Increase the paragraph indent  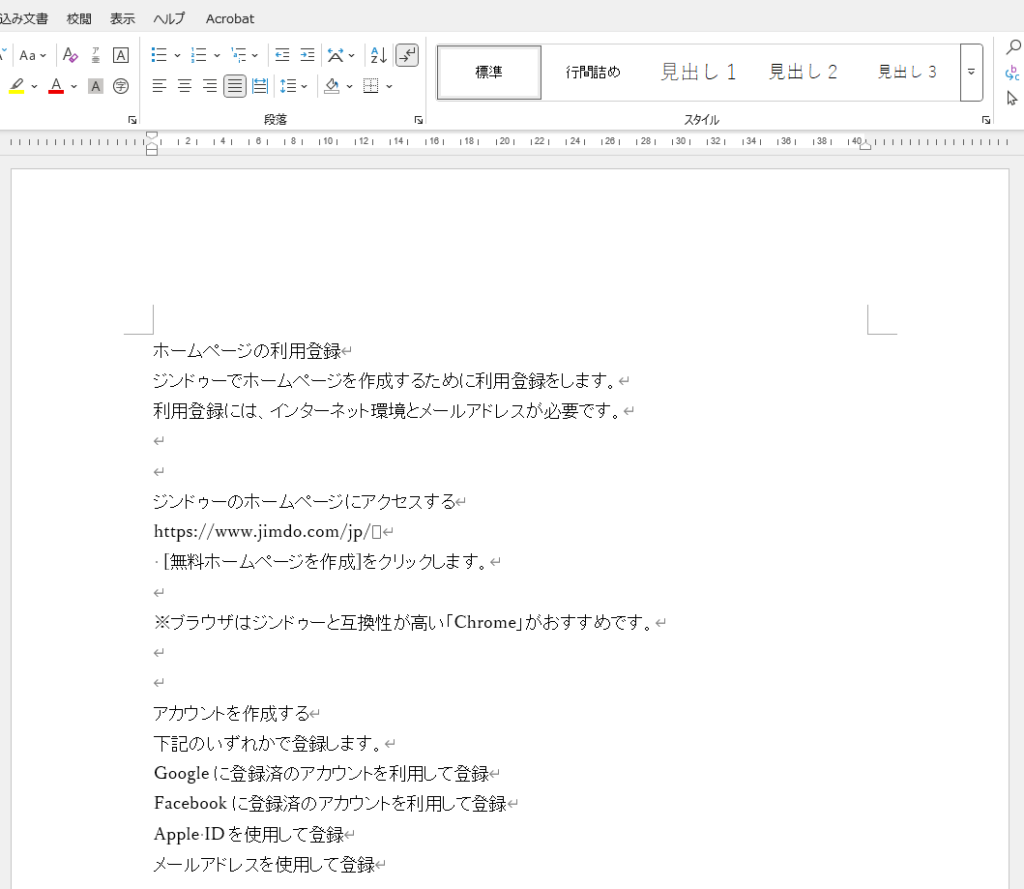tap(307, 55)
